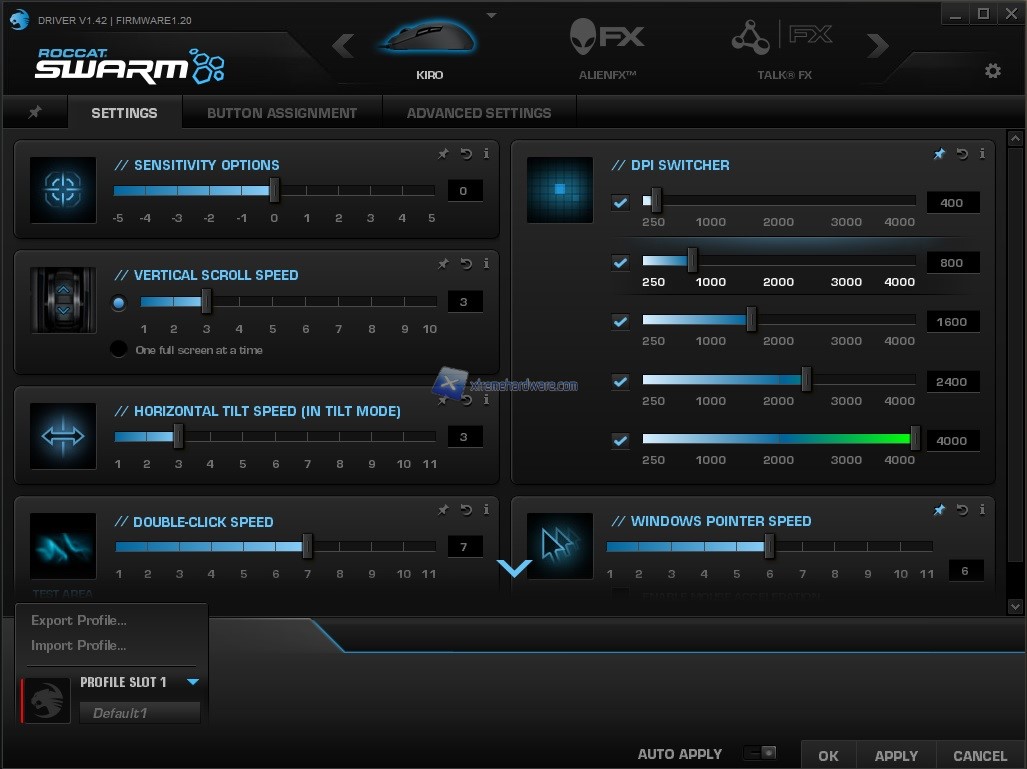Uncheck the 400 DPI level checkbox
The width and height of the screenshot is (1027, 769).
[x=621, y=203]
